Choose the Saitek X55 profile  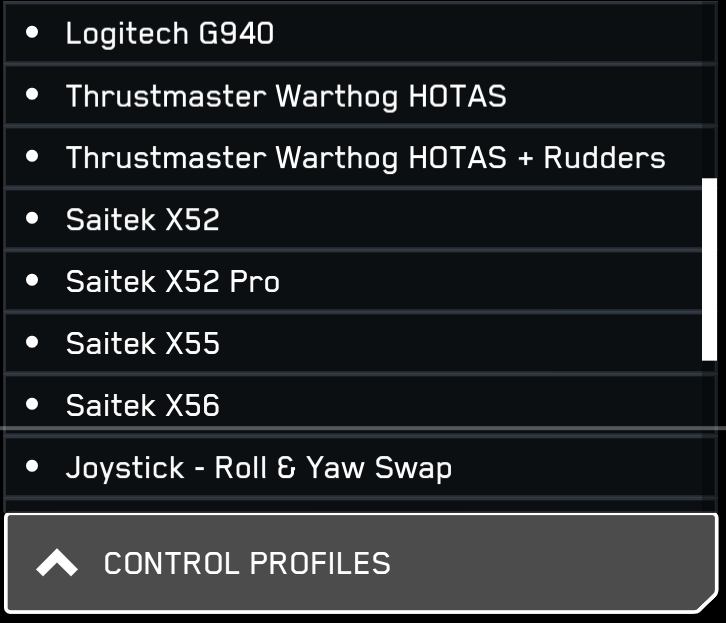tap(143, 344)
